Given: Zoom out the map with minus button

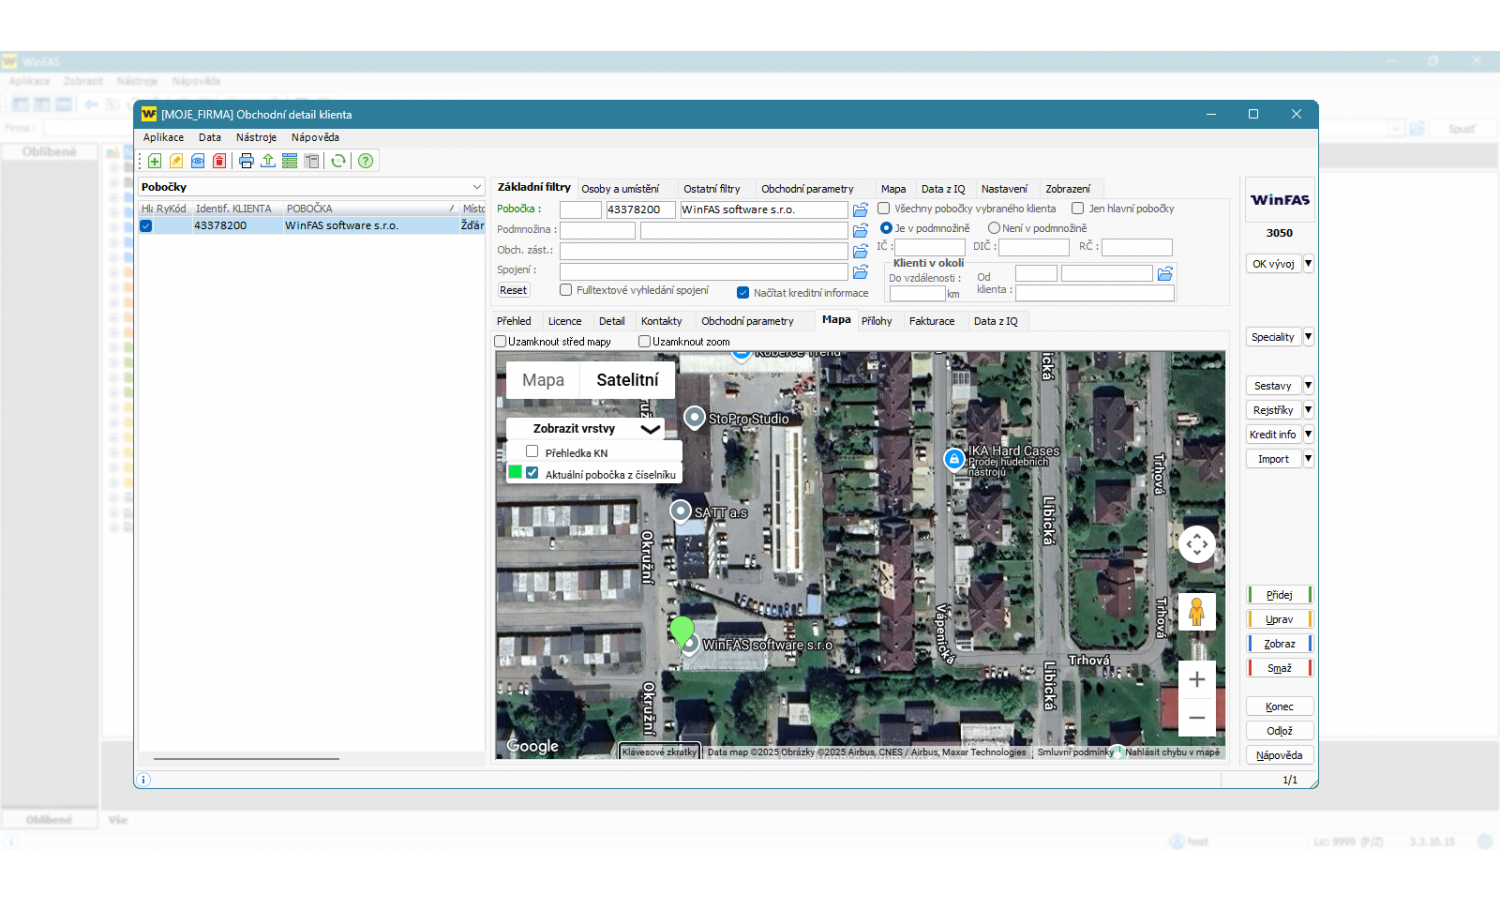Looking at the screenshot, I should [x=1197, y=718].
